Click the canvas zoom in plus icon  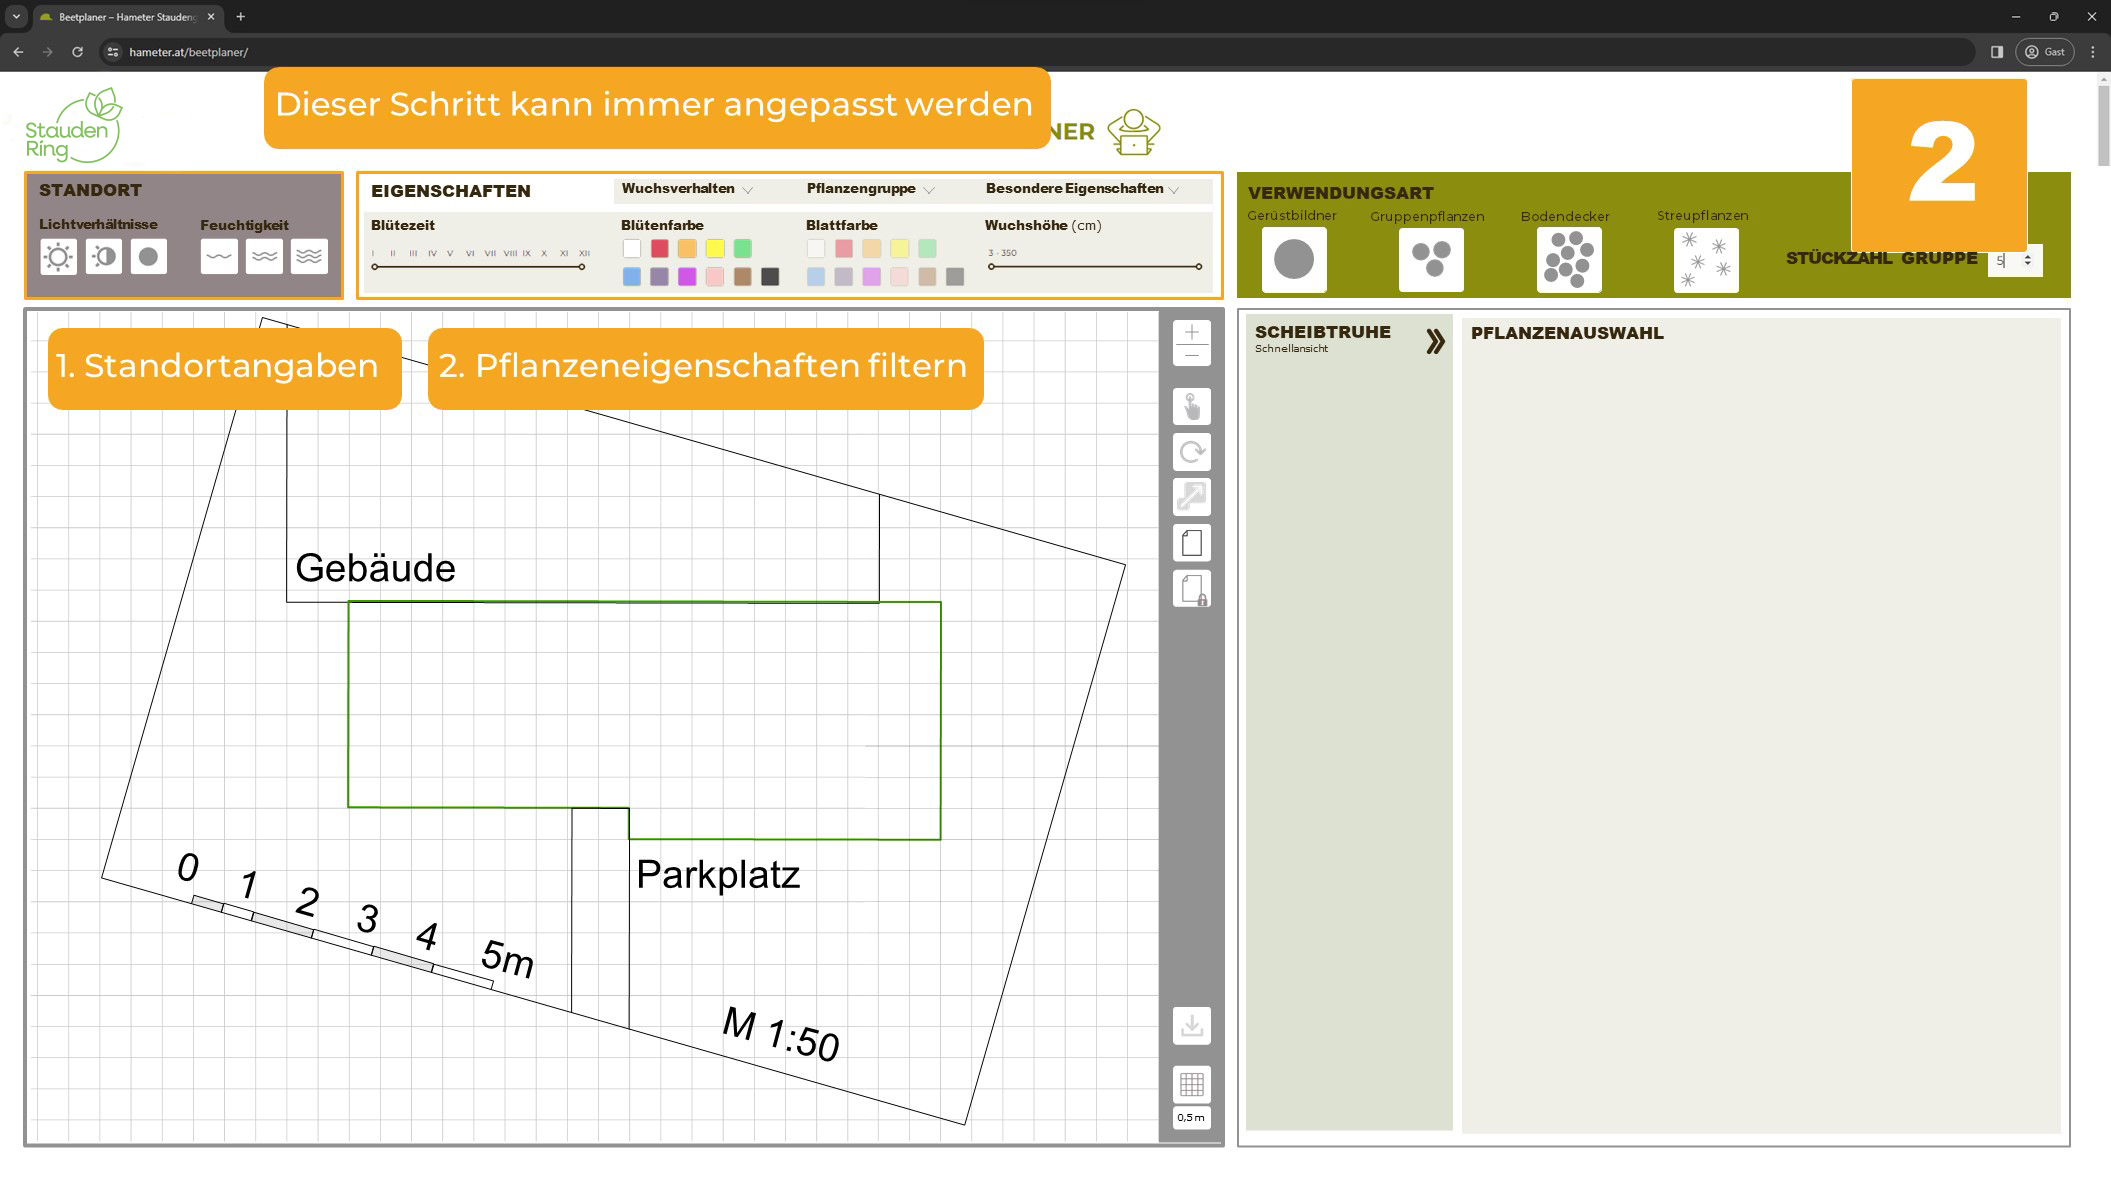[1191, 332]
